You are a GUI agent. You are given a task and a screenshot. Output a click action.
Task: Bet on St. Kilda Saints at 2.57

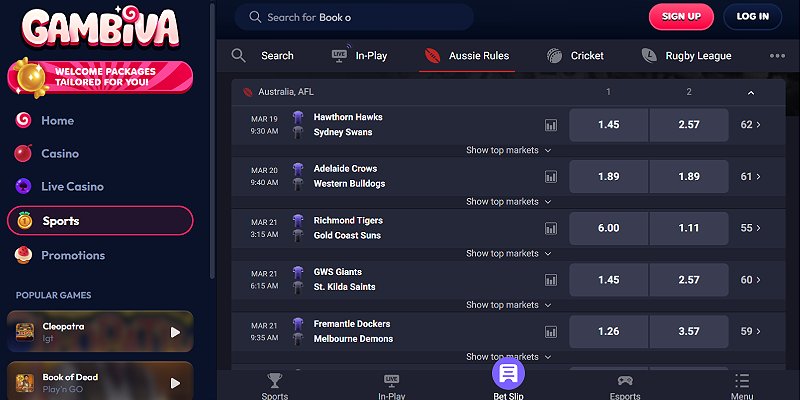coord(689,280)
